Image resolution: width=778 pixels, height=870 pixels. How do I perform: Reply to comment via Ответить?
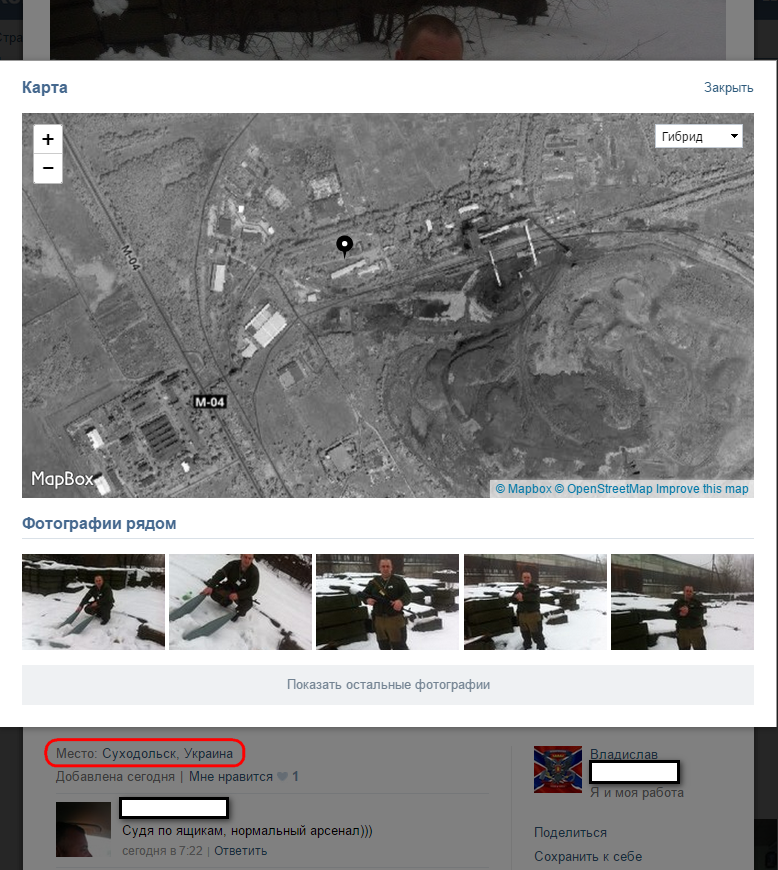coord(240,851)
